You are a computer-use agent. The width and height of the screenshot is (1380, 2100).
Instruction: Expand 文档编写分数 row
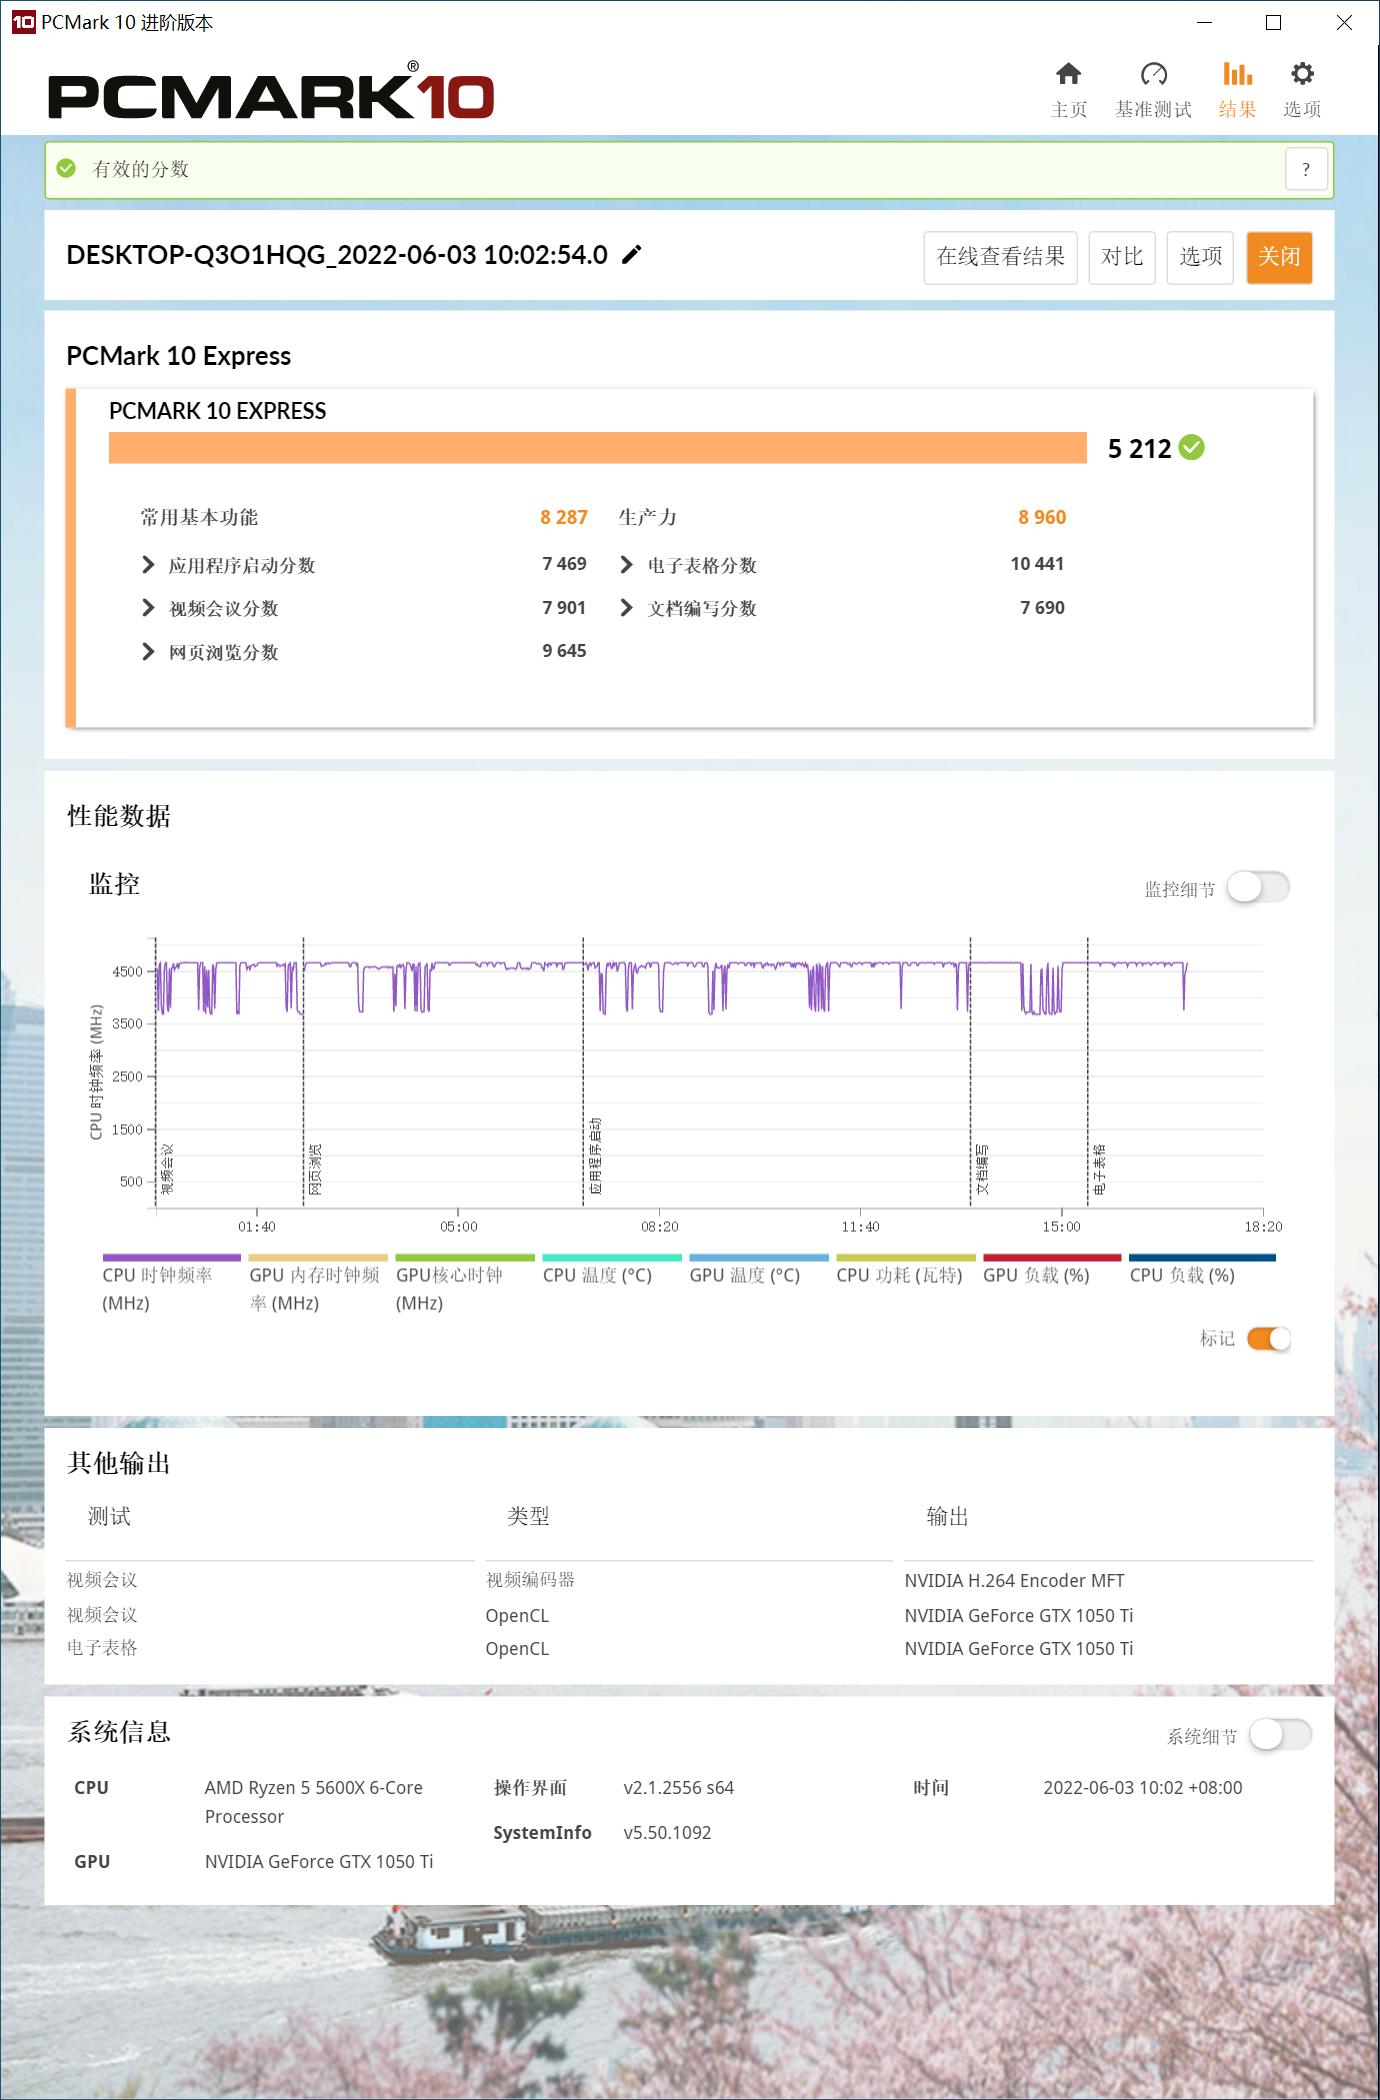coord(626,608)
